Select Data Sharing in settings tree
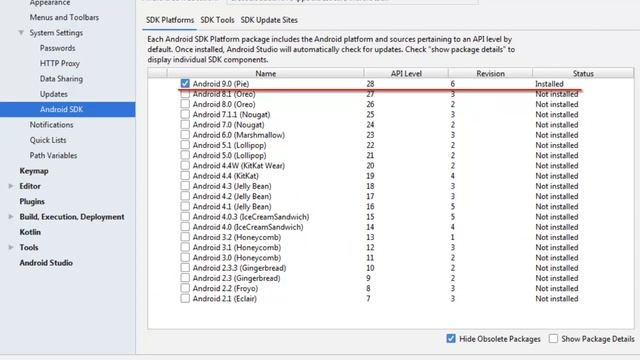Screen dimensions: 640x360 (61, 78)
